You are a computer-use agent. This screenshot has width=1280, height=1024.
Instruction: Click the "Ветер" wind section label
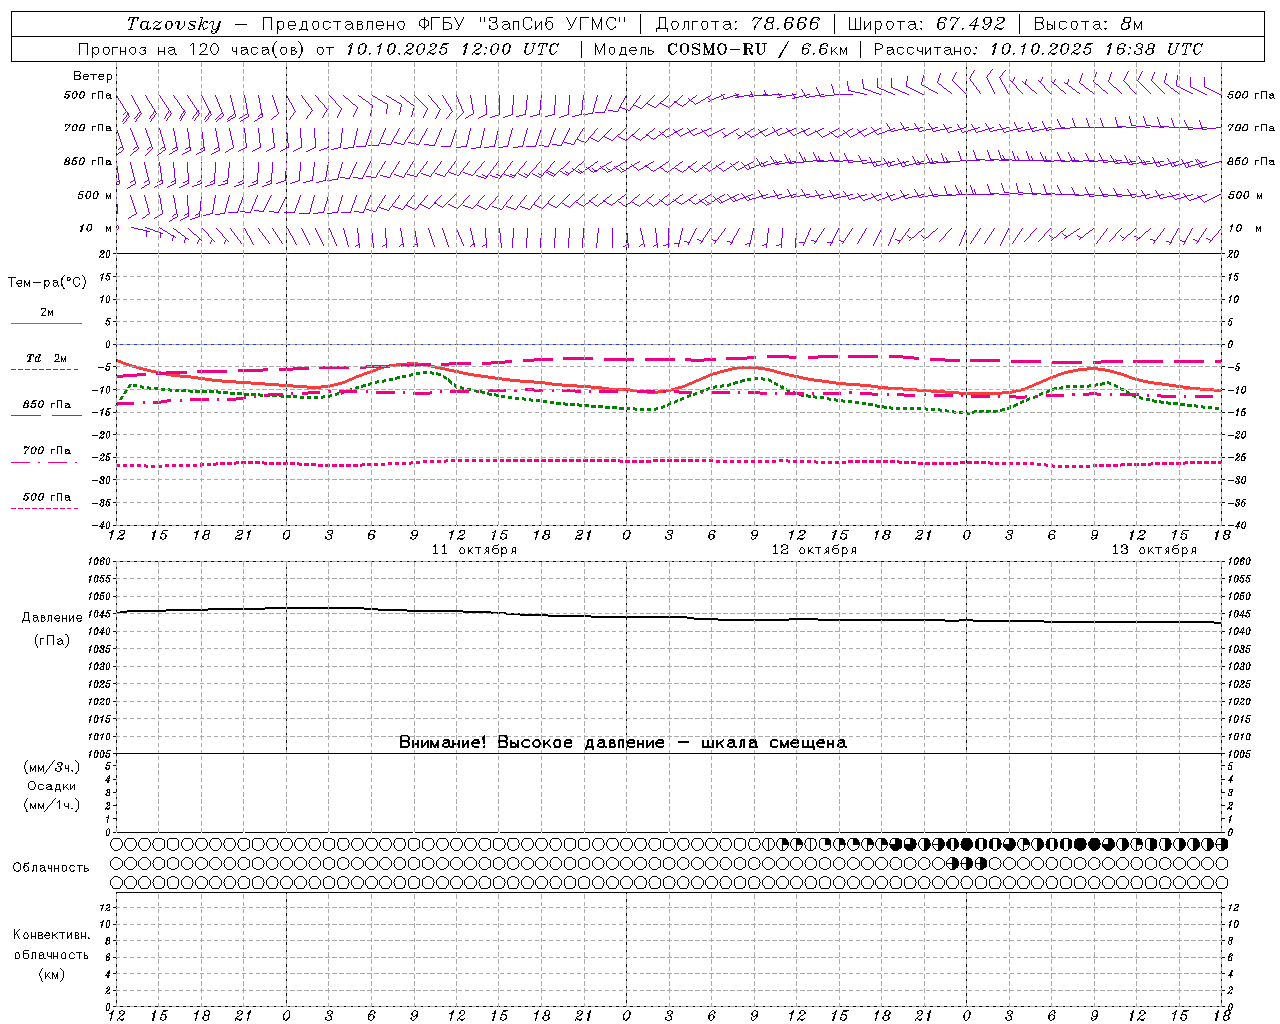(x=93, y=76)
